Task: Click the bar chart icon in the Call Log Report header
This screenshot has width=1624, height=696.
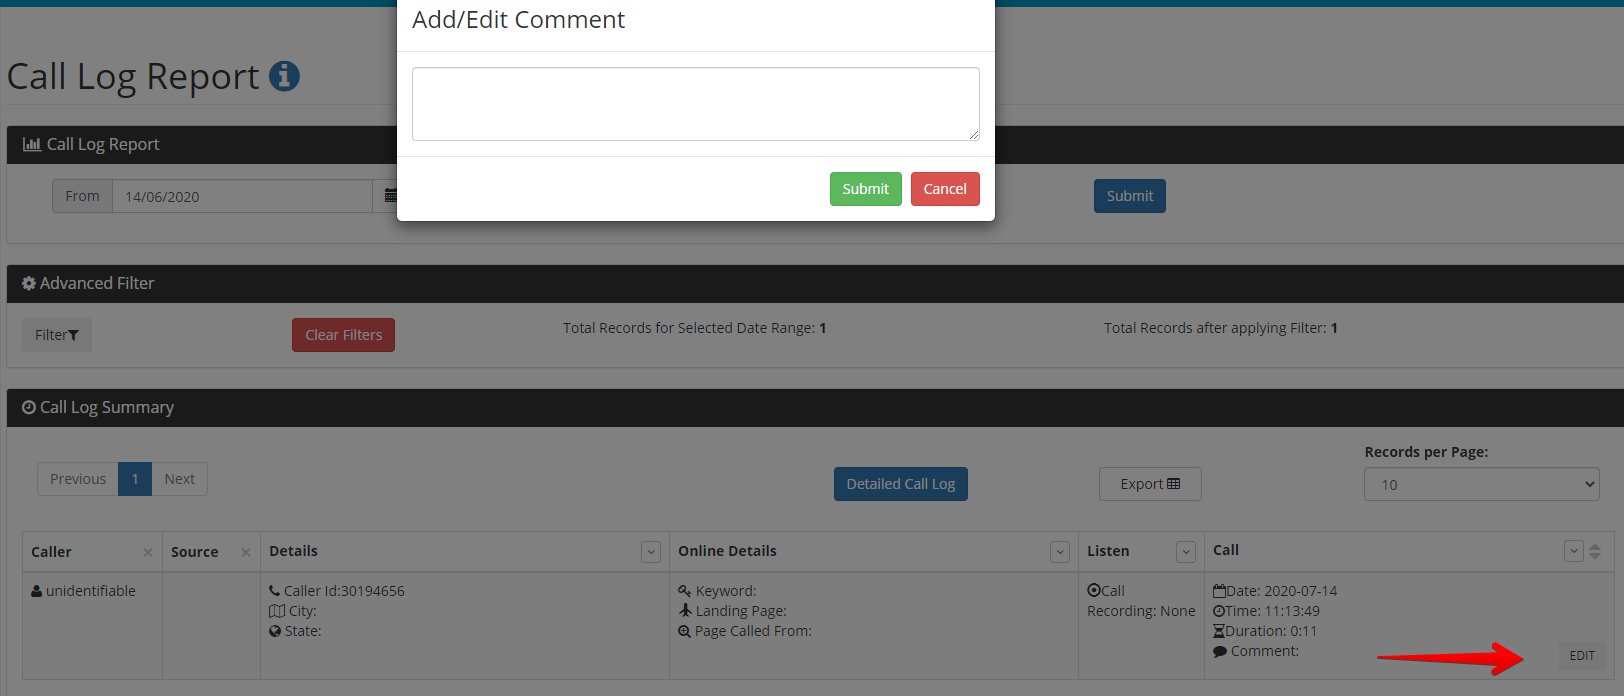Action: point(32,144)
